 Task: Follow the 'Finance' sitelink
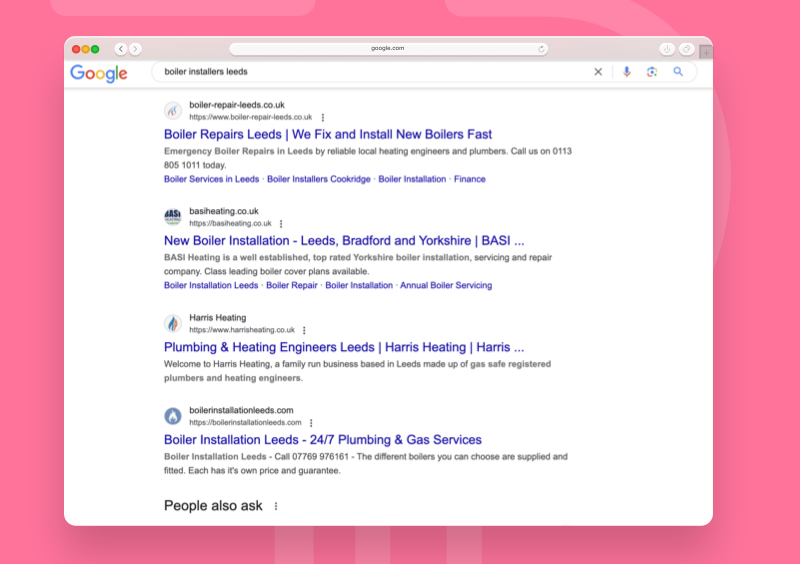pos(469,179)
